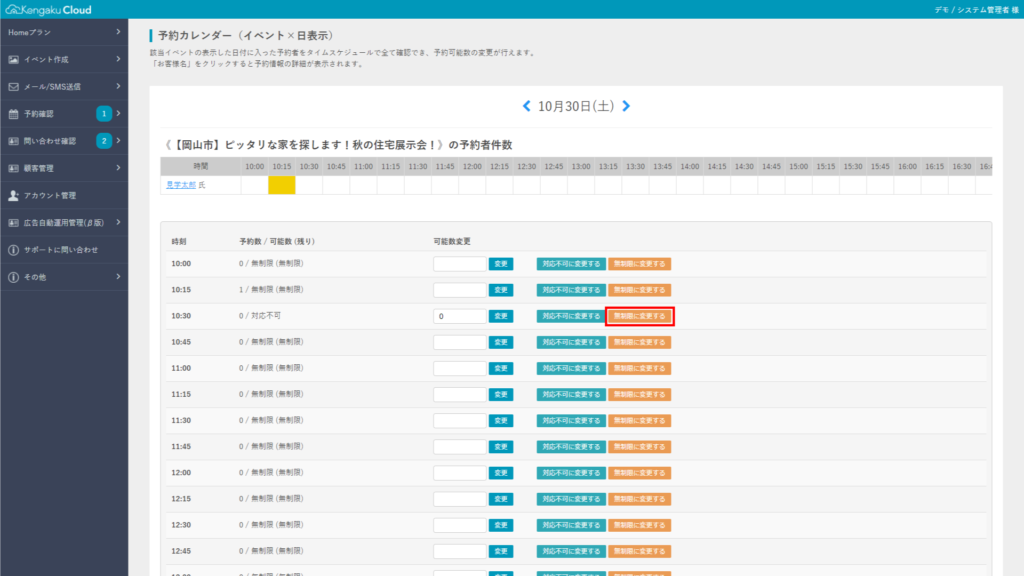Click the 問い合わせ確認 badge showing 2

tap(104, 141)
